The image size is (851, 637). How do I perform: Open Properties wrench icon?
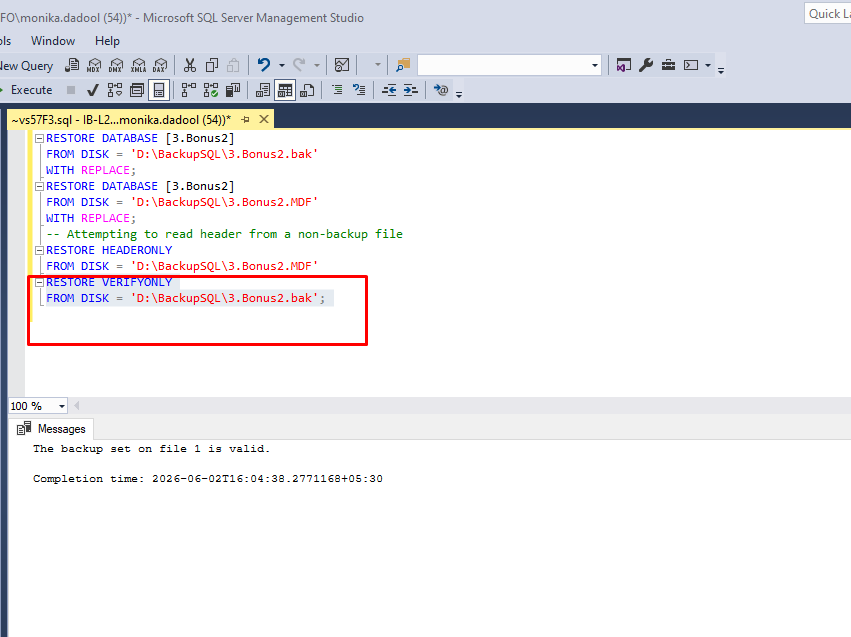(646, 66)
